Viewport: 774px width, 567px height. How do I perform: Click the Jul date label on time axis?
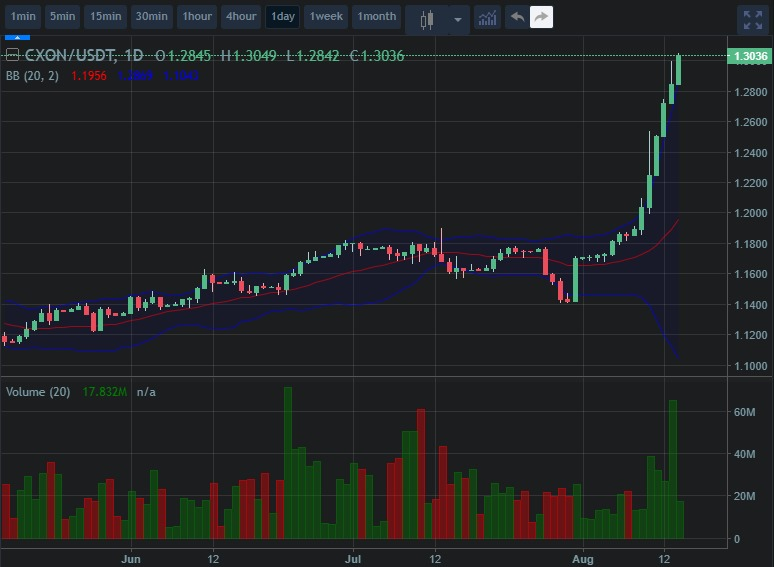point(353,559)
